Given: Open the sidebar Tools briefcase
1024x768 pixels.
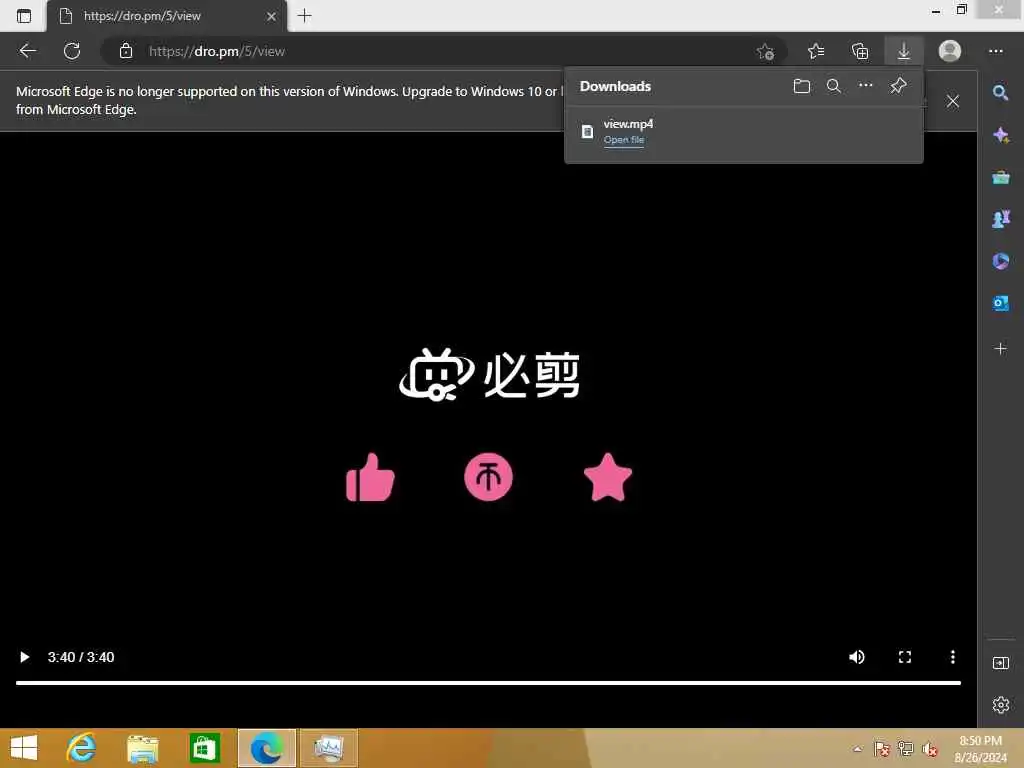Looking at the screenshot, I should pyautogui.click(x=1000, y=178).
